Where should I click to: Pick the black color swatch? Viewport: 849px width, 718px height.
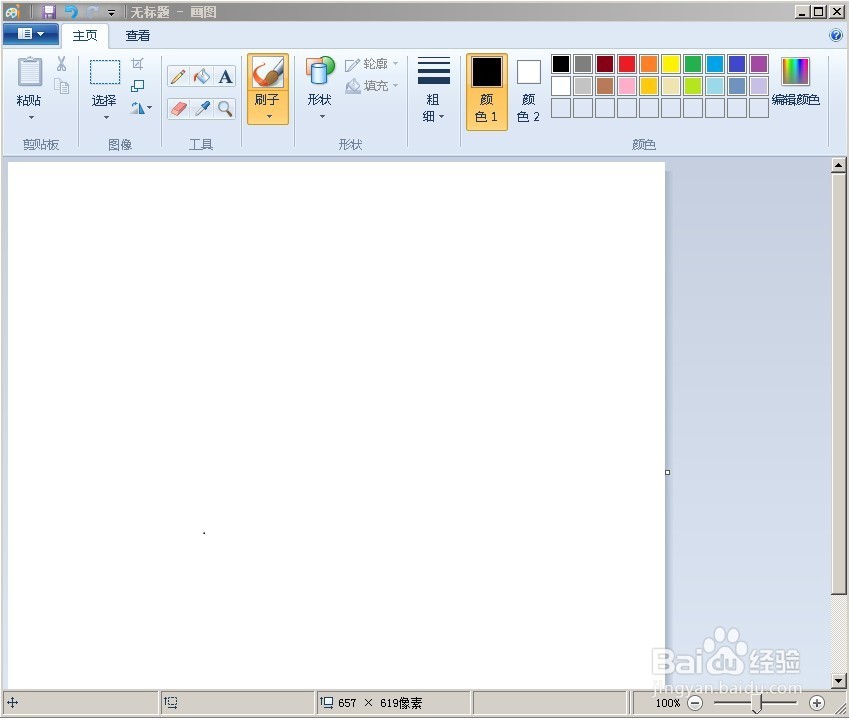[x=561, y=64]
